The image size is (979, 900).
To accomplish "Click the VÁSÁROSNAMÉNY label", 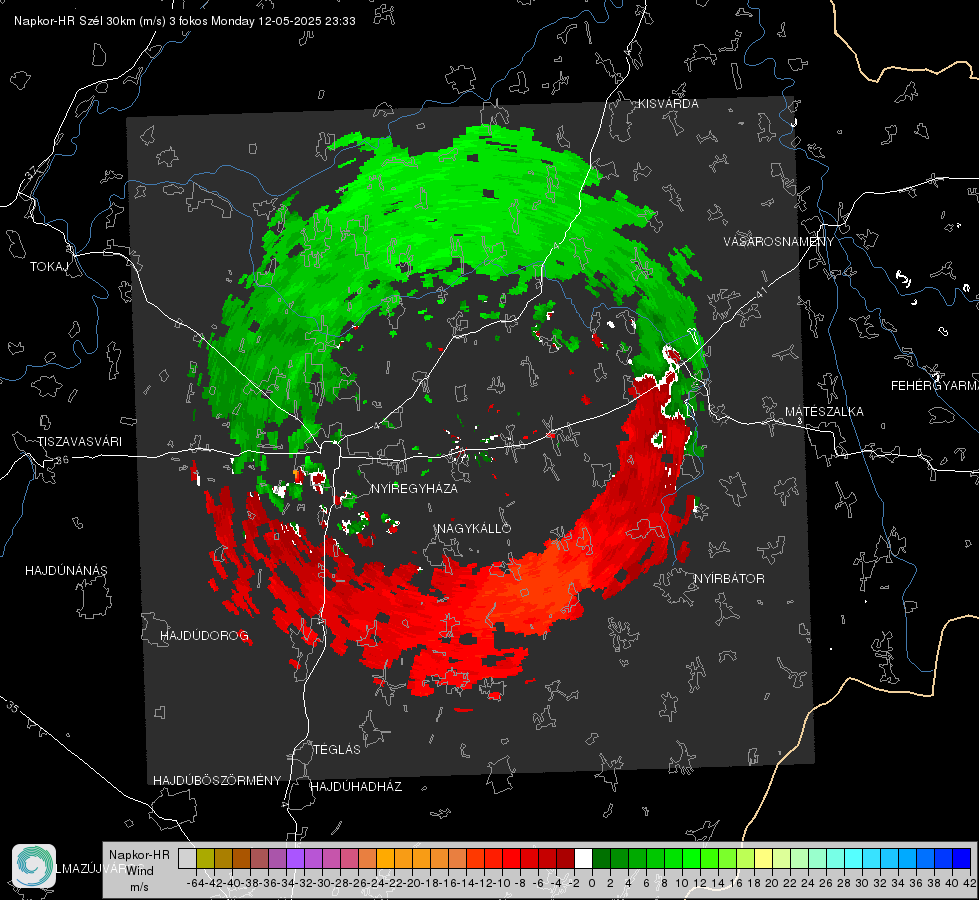I will [x=779, y=242].
